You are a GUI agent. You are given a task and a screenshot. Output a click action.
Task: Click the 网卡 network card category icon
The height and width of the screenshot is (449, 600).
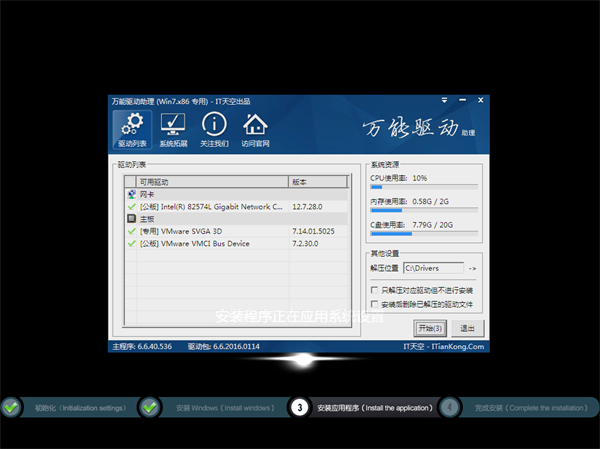point(131,194)
